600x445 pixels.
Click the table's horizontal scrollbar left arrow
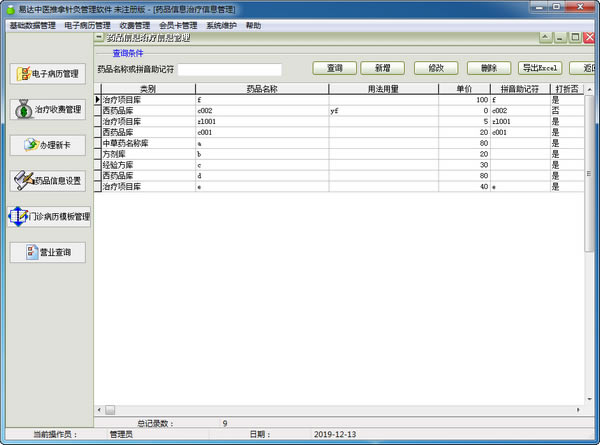[99, 410]
